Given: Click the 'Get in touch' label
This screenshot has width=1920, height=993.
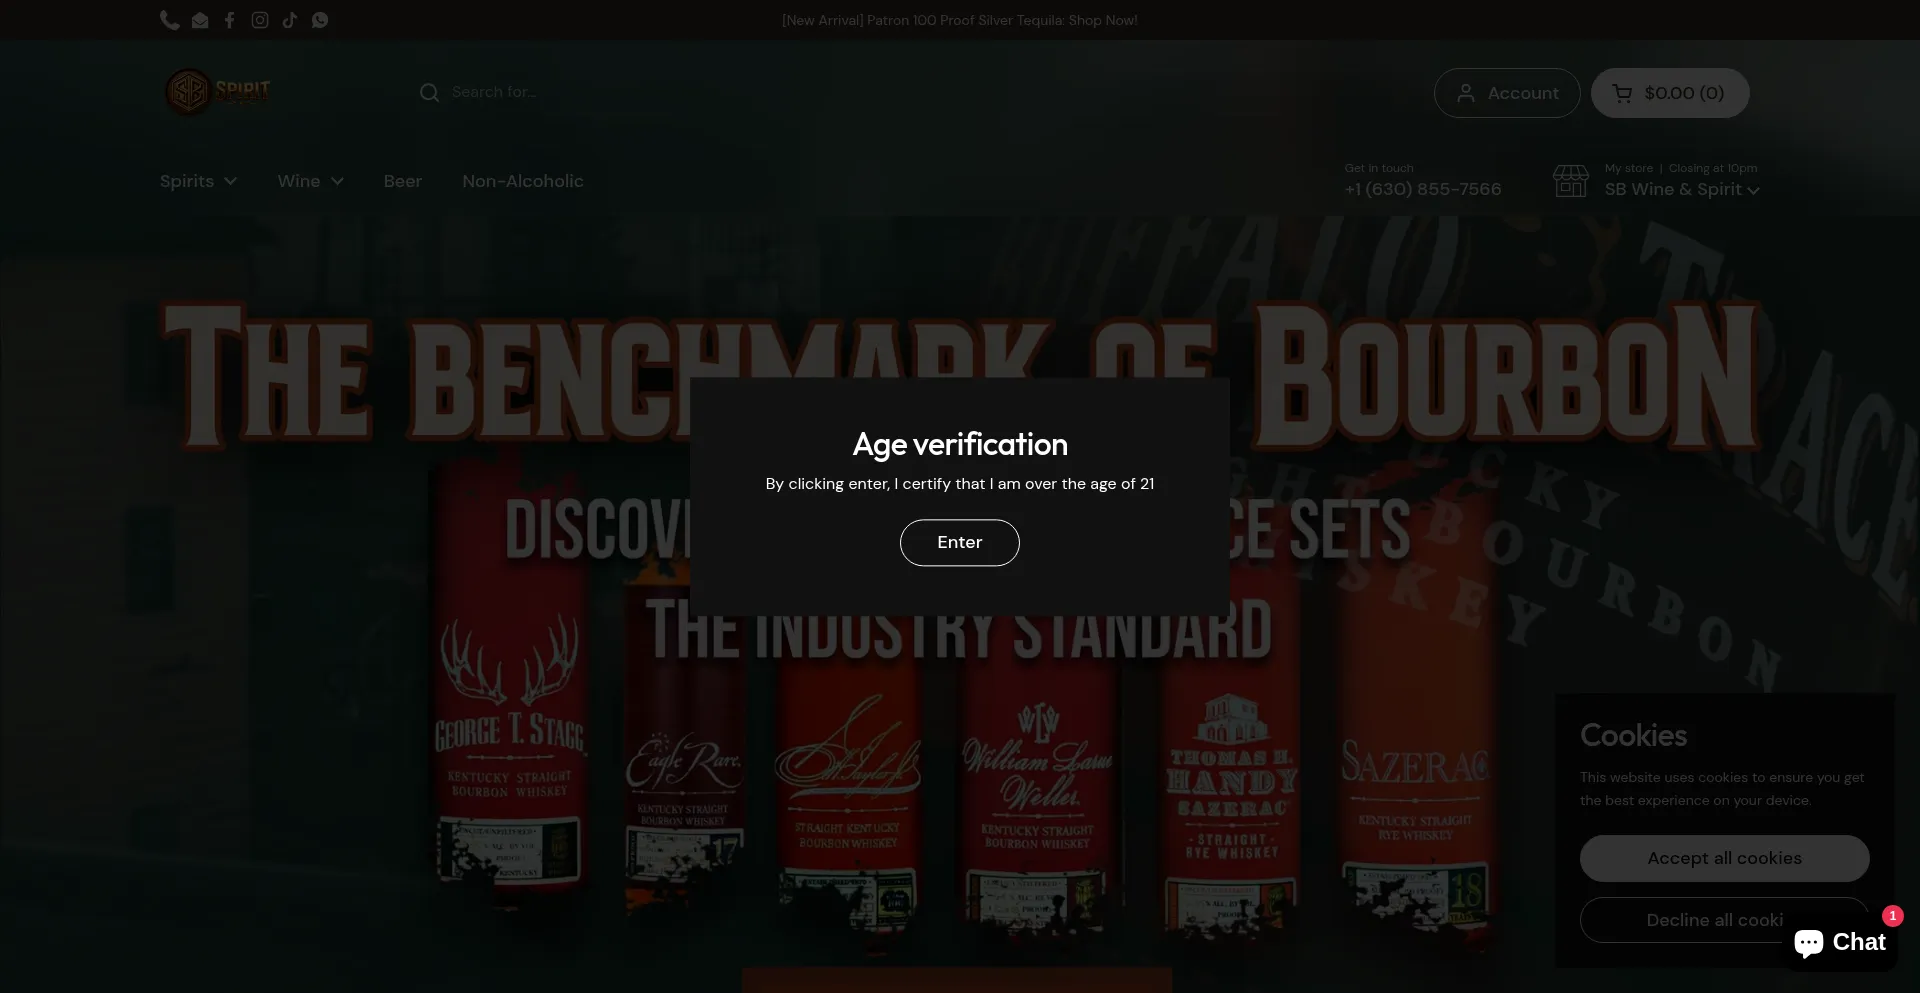Looking at the screenshot, I should [x=1379, y=168].
